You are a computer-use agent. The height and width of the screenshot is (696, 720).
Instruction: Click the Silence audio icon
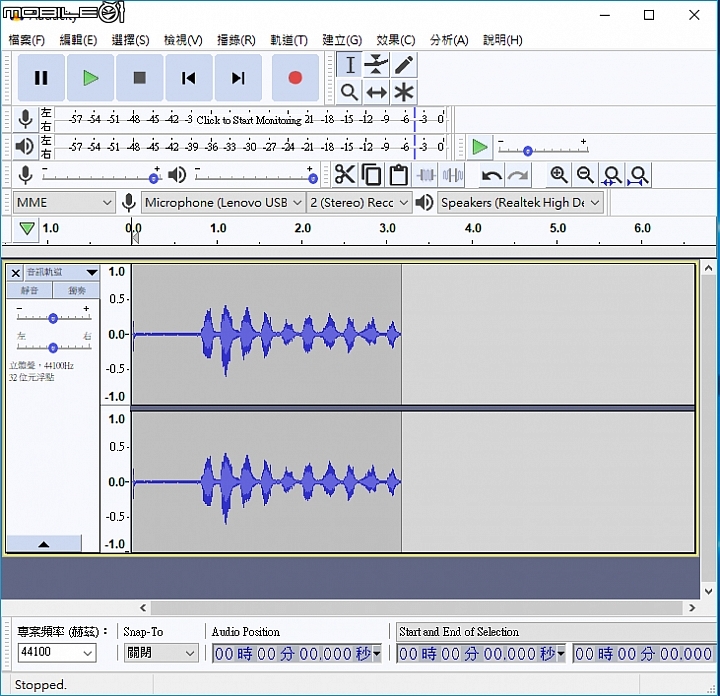tap(452, 175)
